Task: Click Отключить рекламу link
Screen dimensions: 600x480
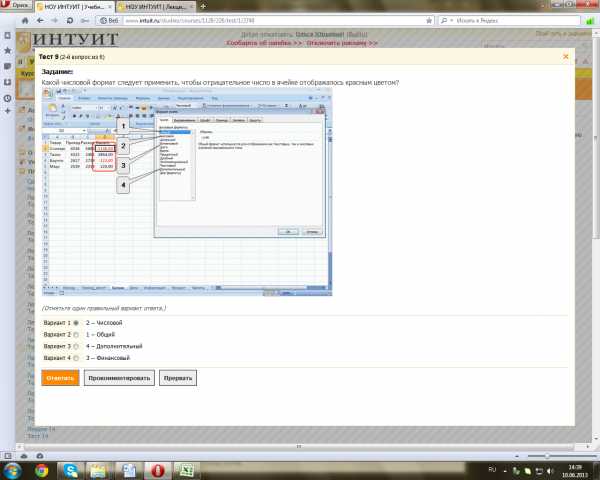Action: pyautogui.click(x=342, y=43)
